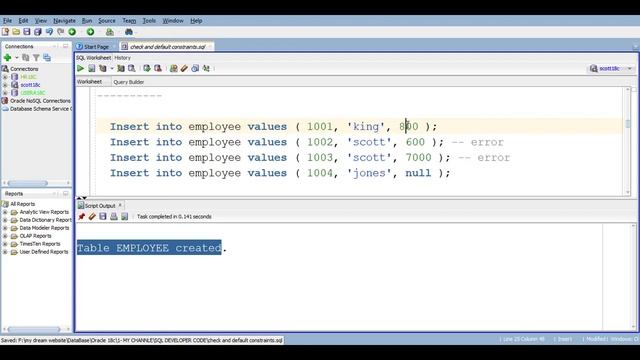
Task: Click 'Table EMPLOYEE created' output text
Action: tap(149, 248)
